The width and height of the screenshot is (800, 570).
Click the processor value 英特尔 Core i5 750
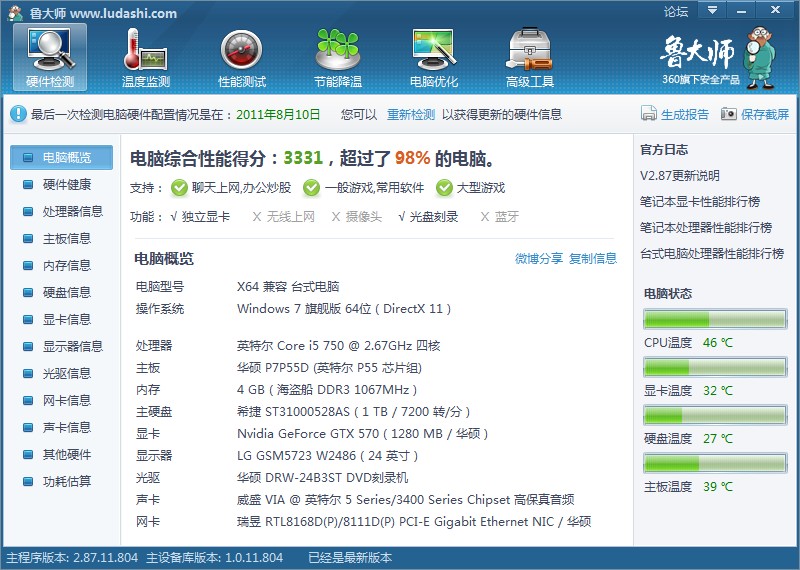(338, 345)
